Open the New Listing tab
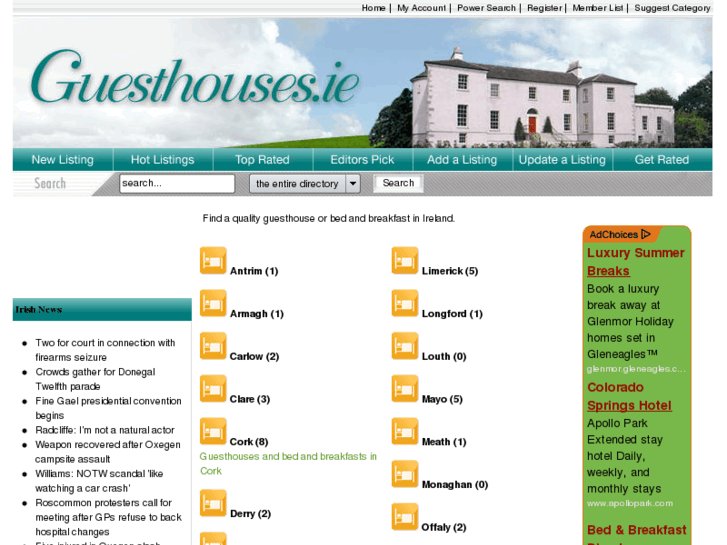 pyautogui.click(x=63, y=160)
